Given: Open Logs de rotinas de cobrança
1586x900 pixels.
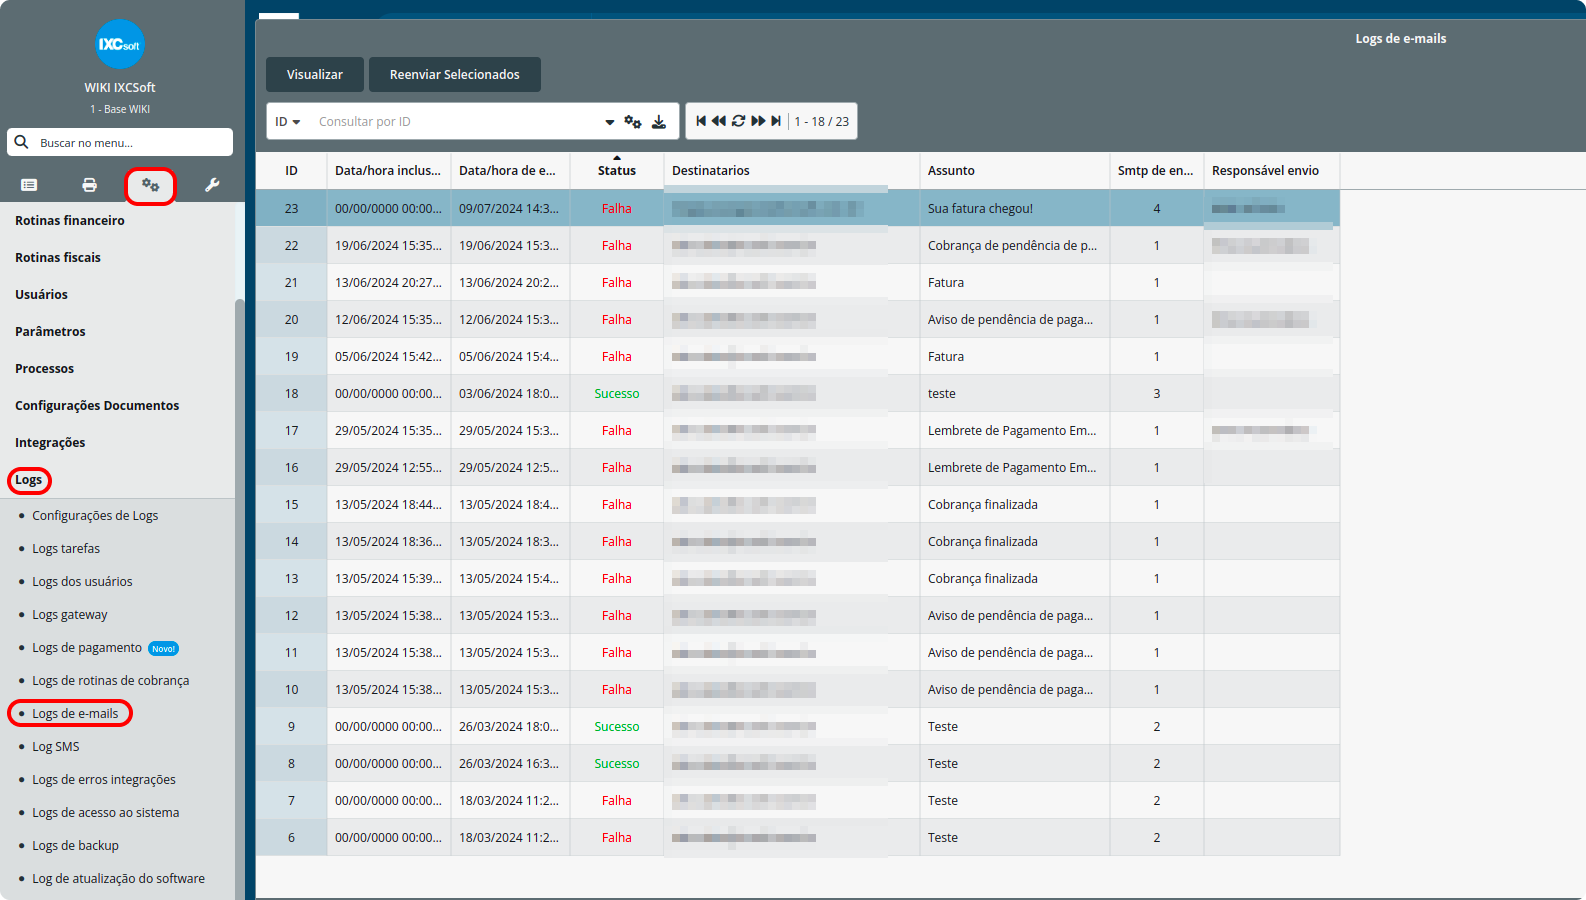Looking at the screenshot, I should click(110, 681).
